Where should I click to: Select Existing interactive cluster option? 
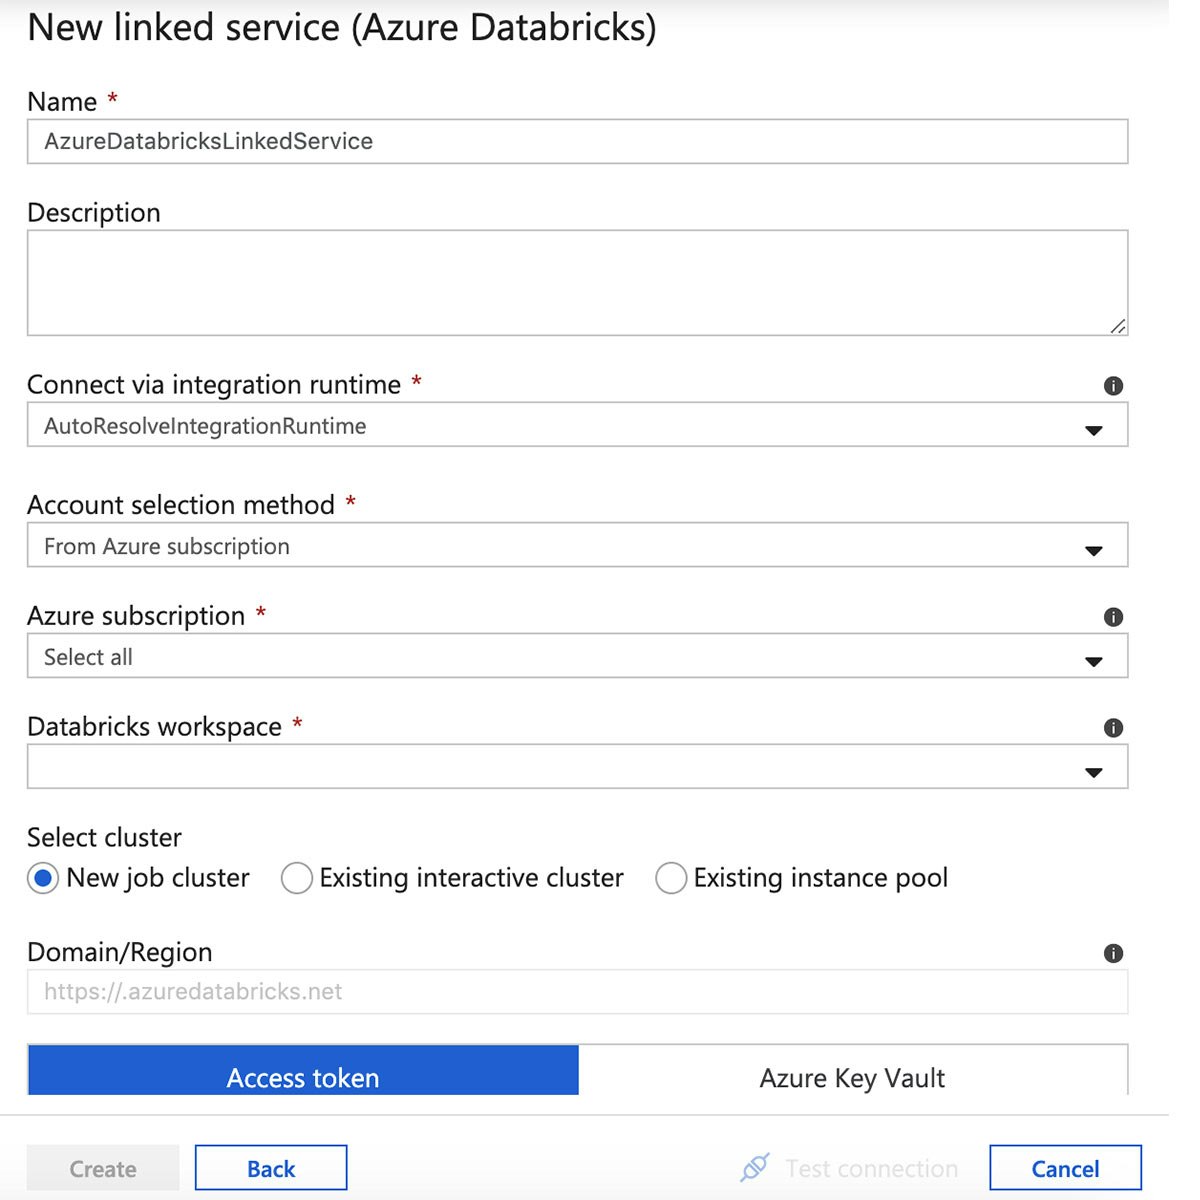tap(297, 878)
